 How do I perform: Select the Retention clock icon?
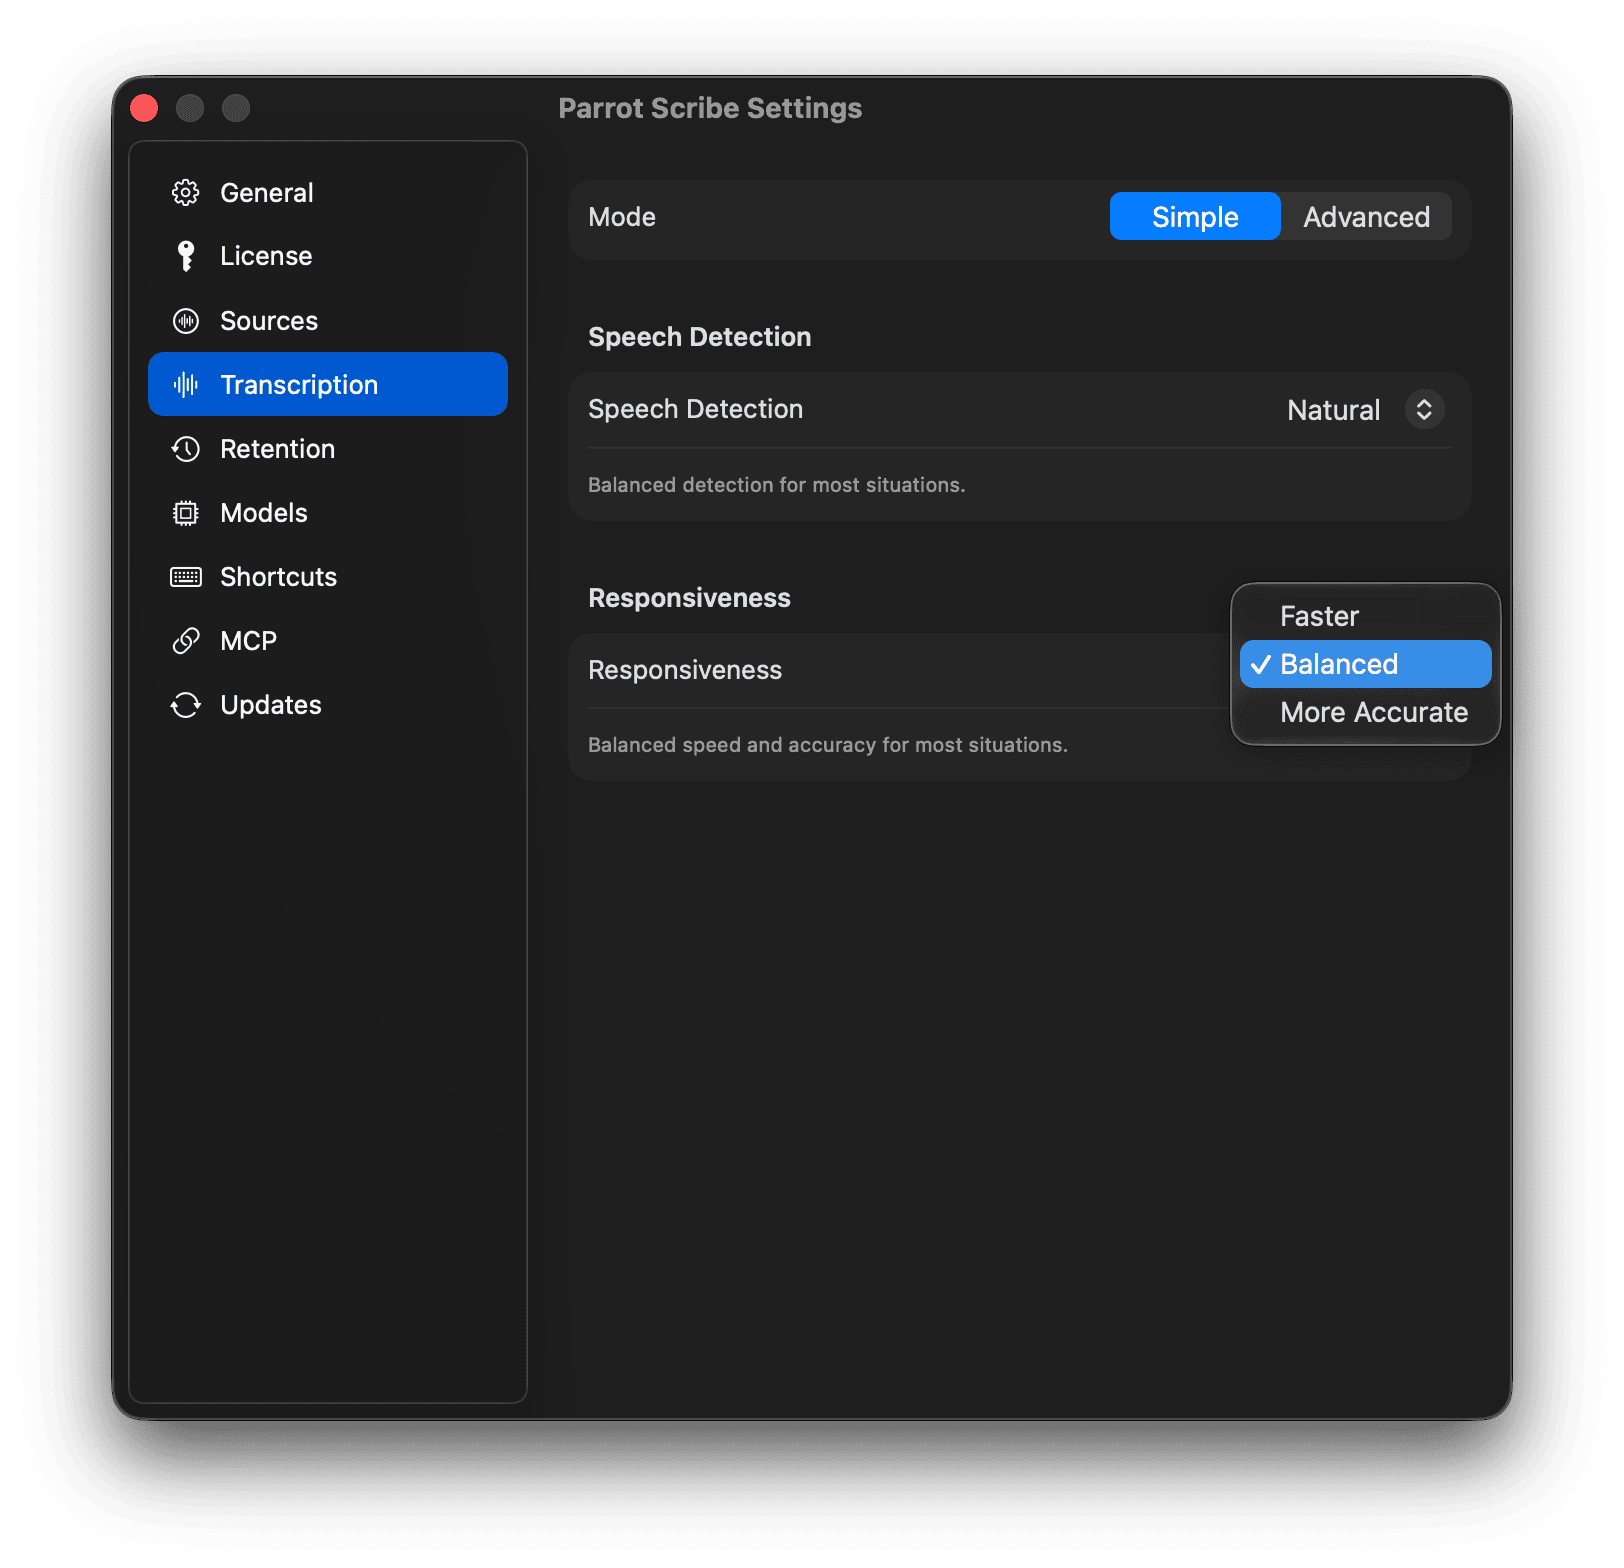(186, 448)
